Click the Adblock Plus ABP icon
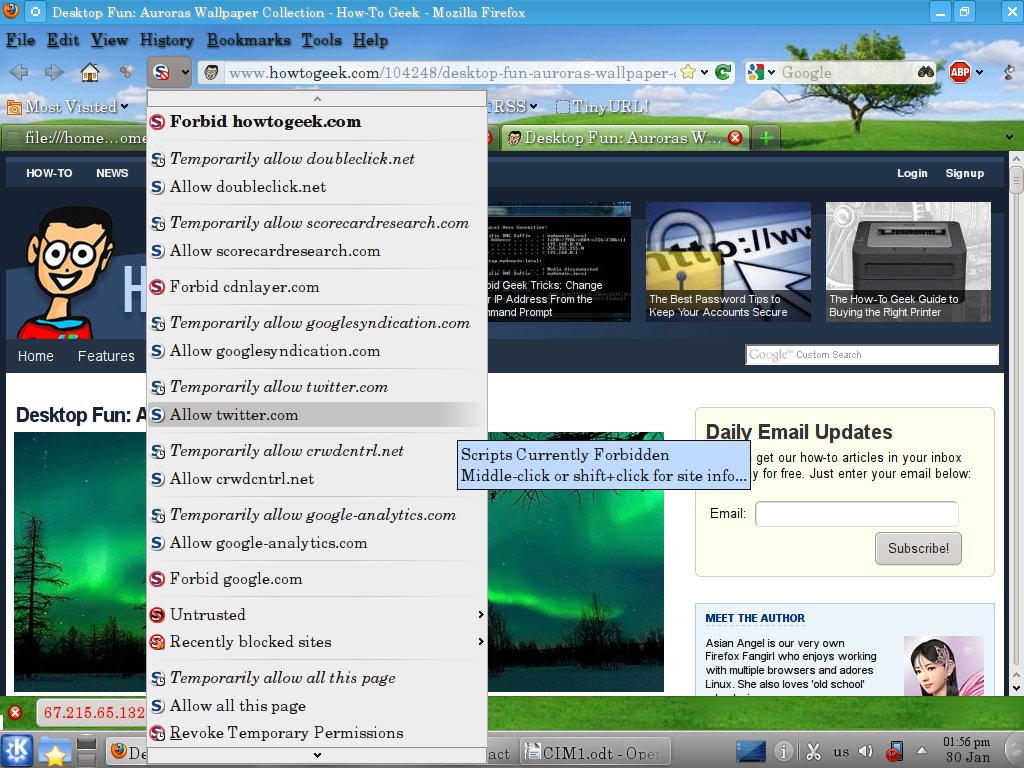This screenshot has height=768, width=1024. coord(959,72)
